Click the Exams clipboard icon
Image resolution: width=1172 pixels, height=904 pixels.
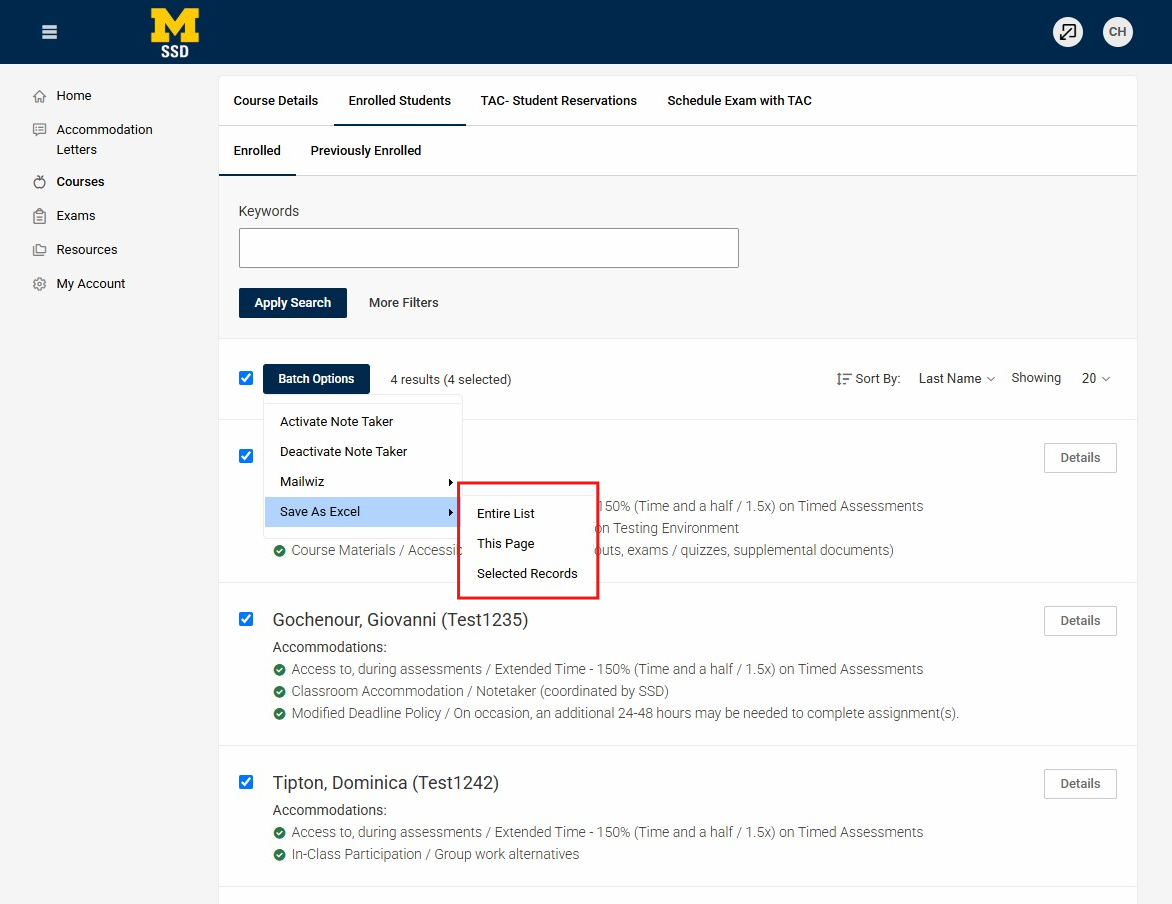pos(40,216)
